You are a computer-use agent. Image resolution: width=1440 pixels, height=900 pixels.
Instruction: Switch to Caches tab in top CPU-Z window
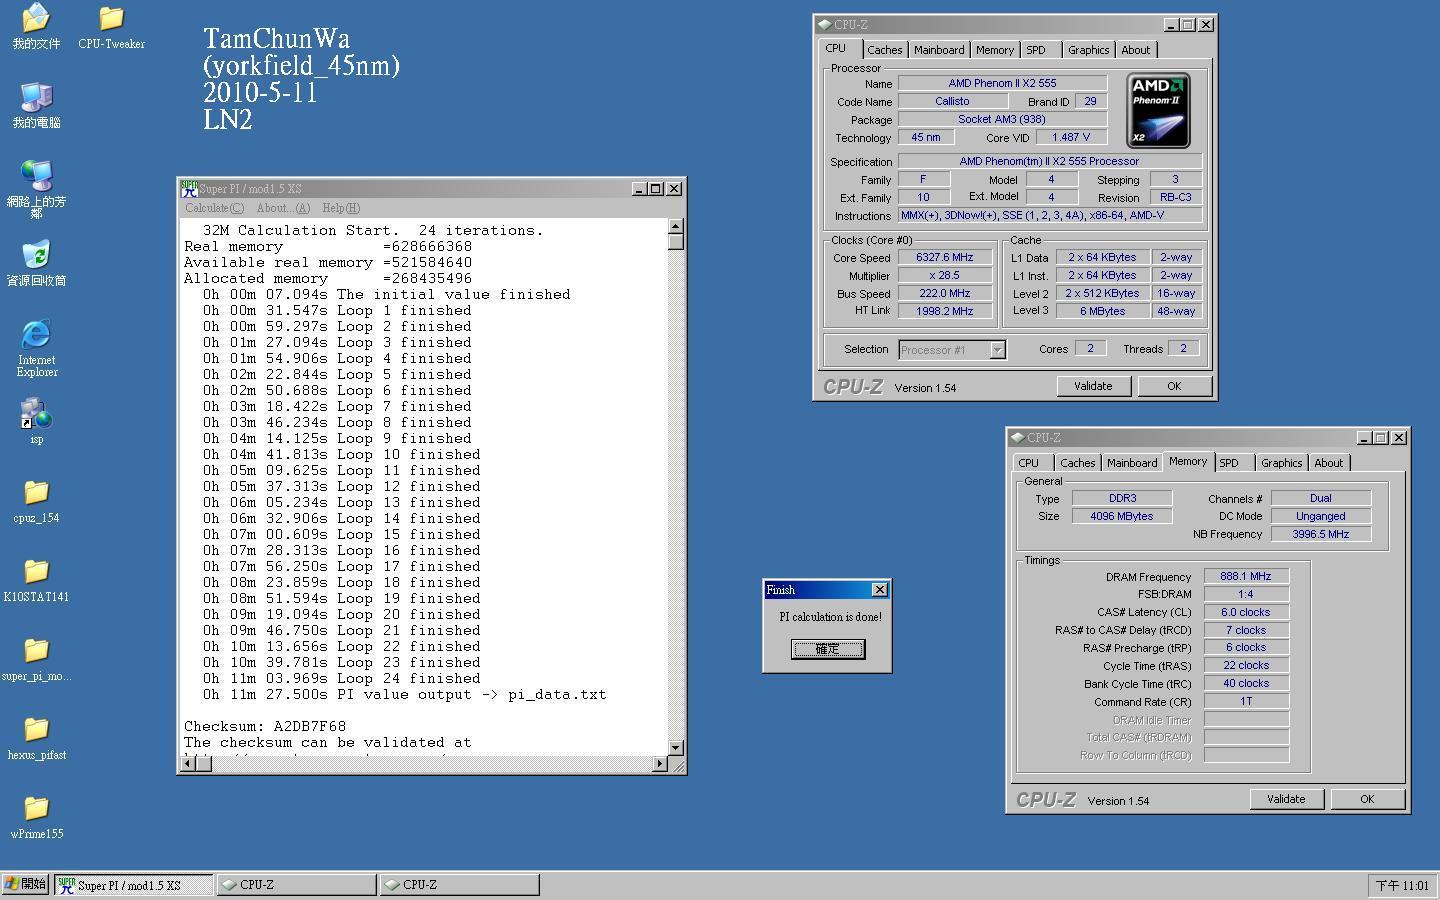tap(884, 50)
